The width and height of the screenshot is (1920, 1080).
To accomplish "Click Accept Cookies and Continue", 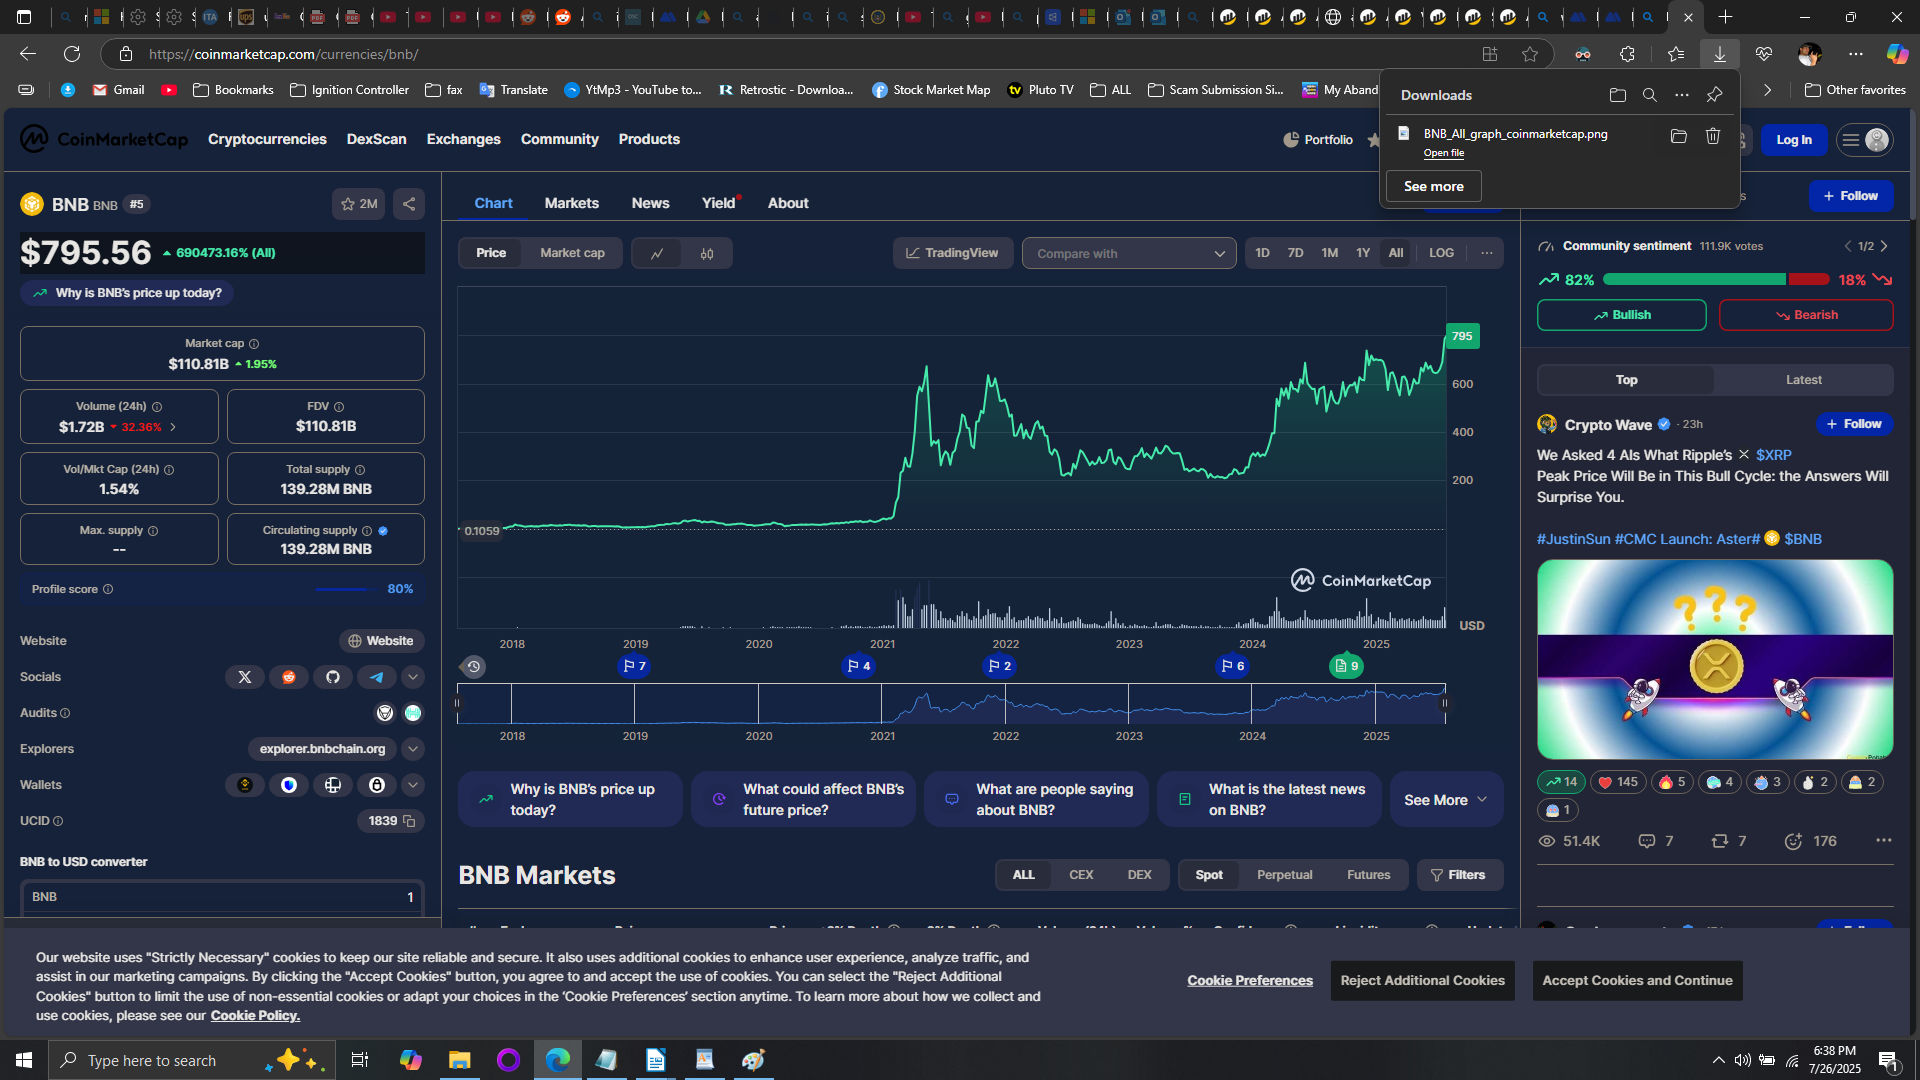I will pos(1638,981).
